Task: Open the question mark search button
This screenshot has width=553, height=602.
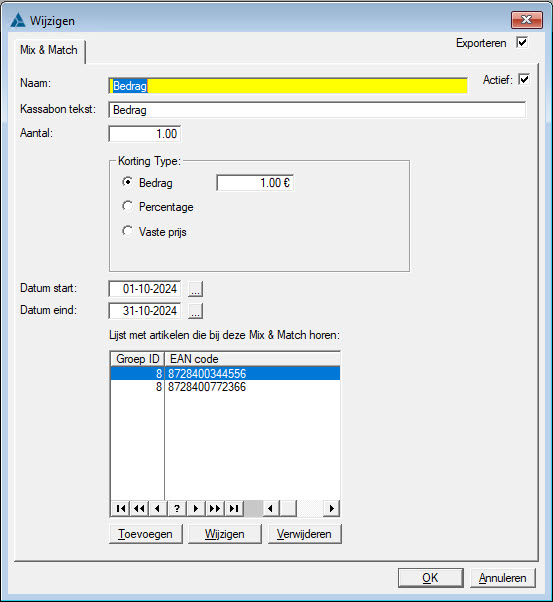Action: click(177, 509)
